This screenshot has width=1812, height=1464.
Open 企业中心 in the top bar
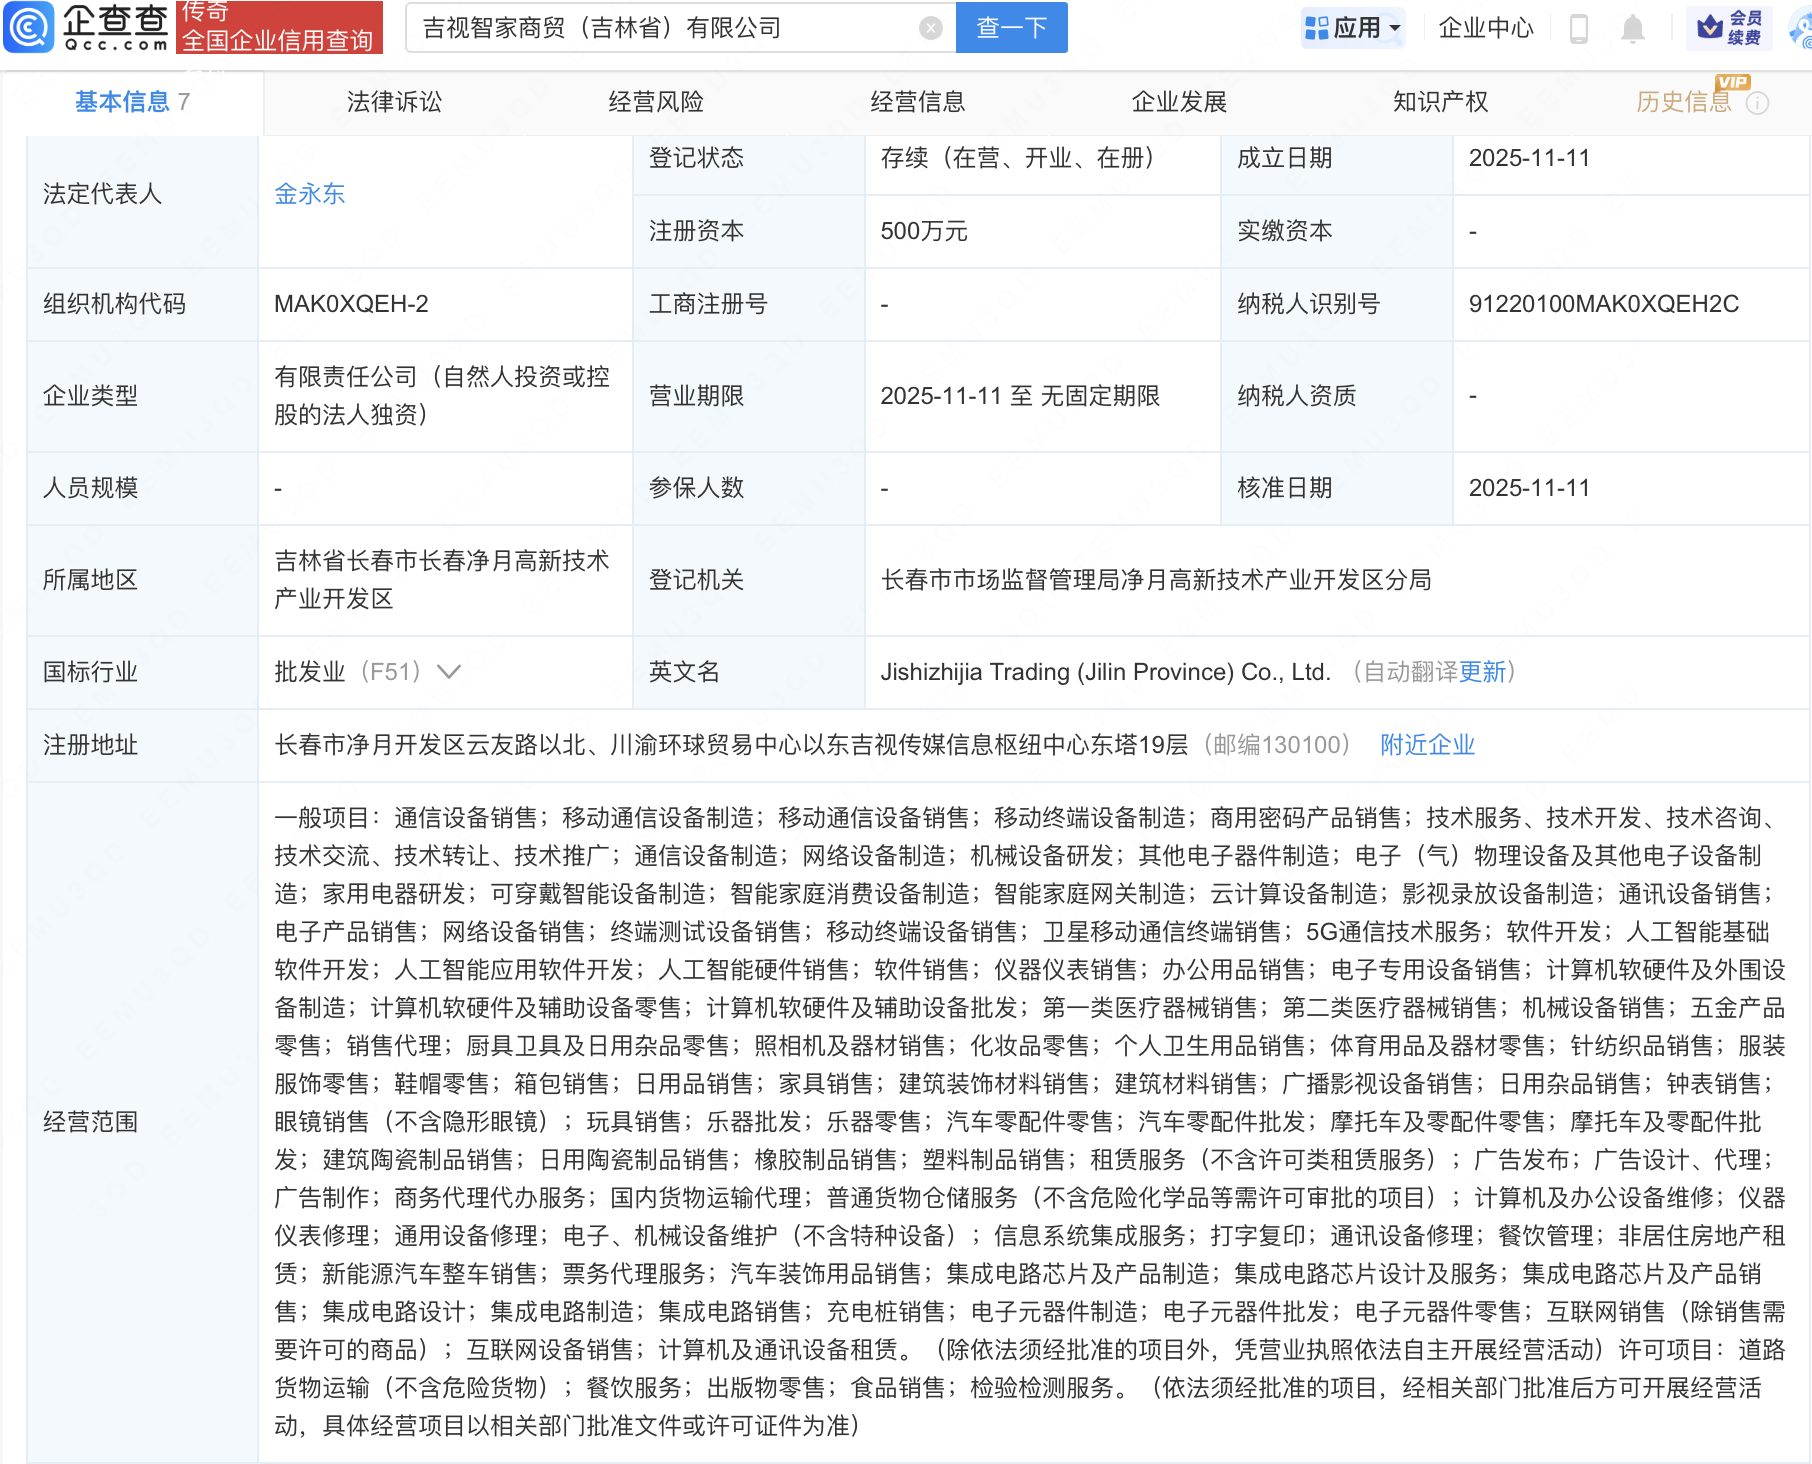pos(1485,28)
